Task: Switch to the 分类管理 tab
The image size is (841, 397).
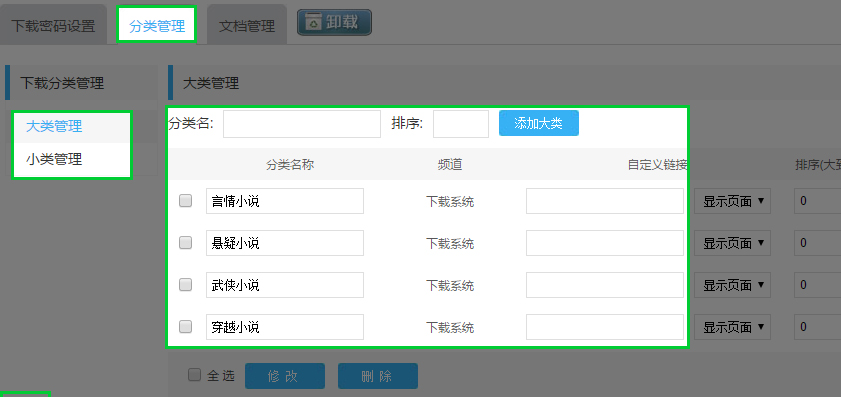Action: [157, 26]
